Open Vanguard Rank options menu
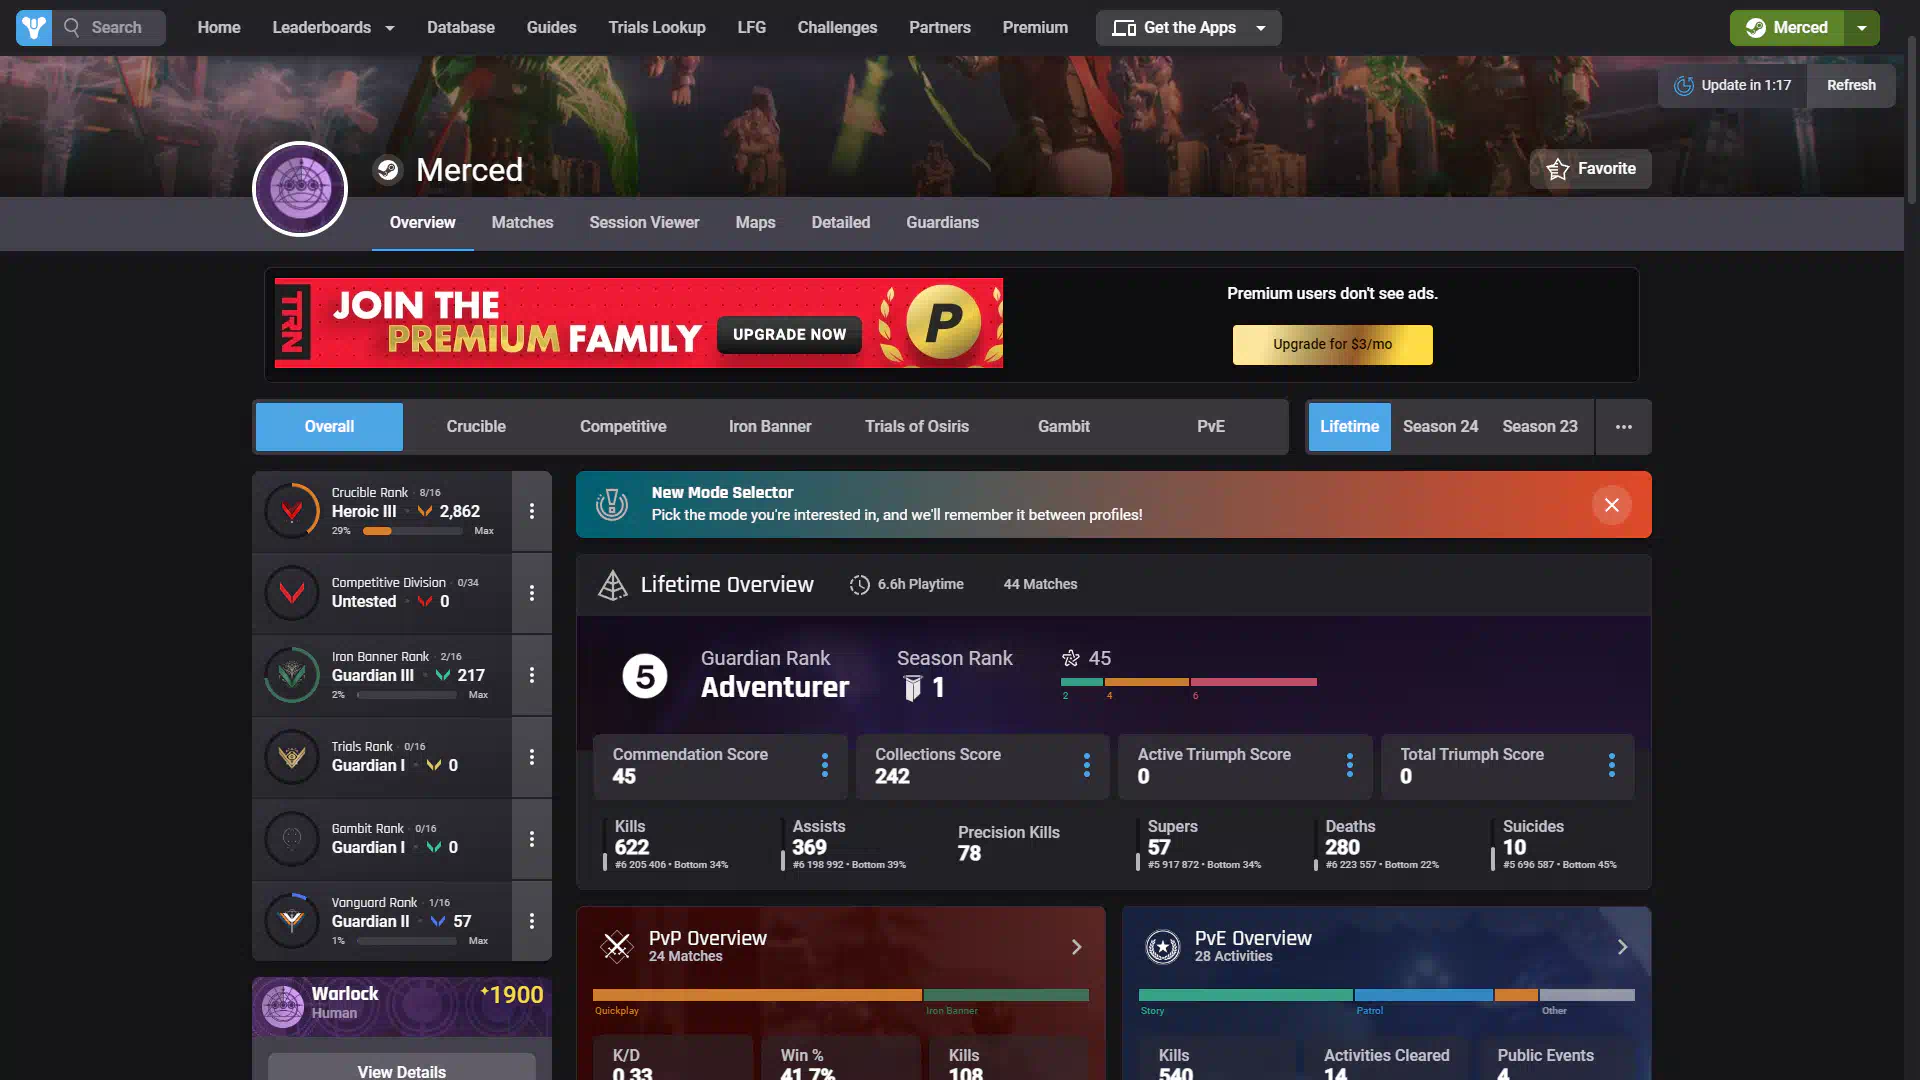The image size is (1920, 1080). [x=532, y=920]
